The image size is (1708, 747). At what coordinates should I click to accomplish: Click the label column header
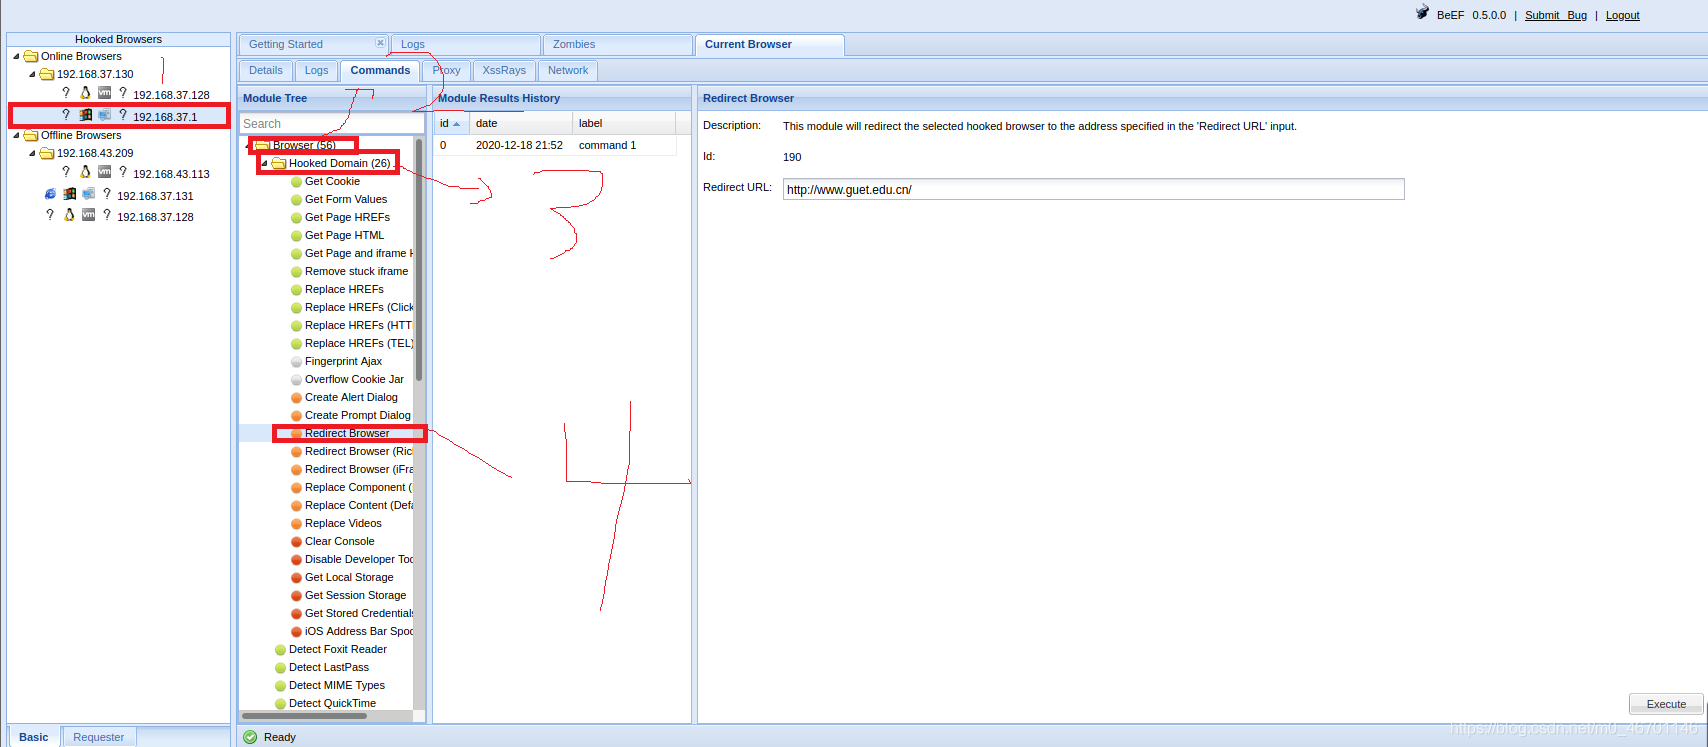point(624,123)
